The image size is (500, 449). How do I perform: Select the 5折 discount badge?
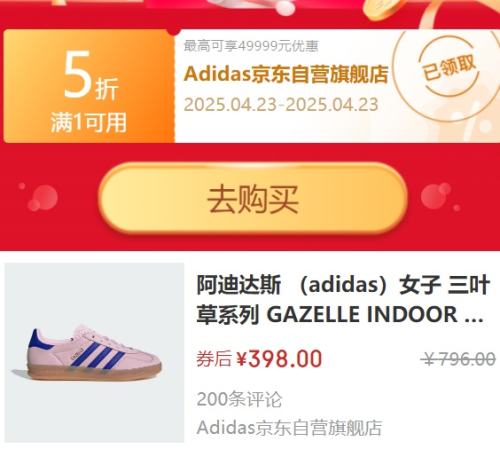(x=91, y=76)
